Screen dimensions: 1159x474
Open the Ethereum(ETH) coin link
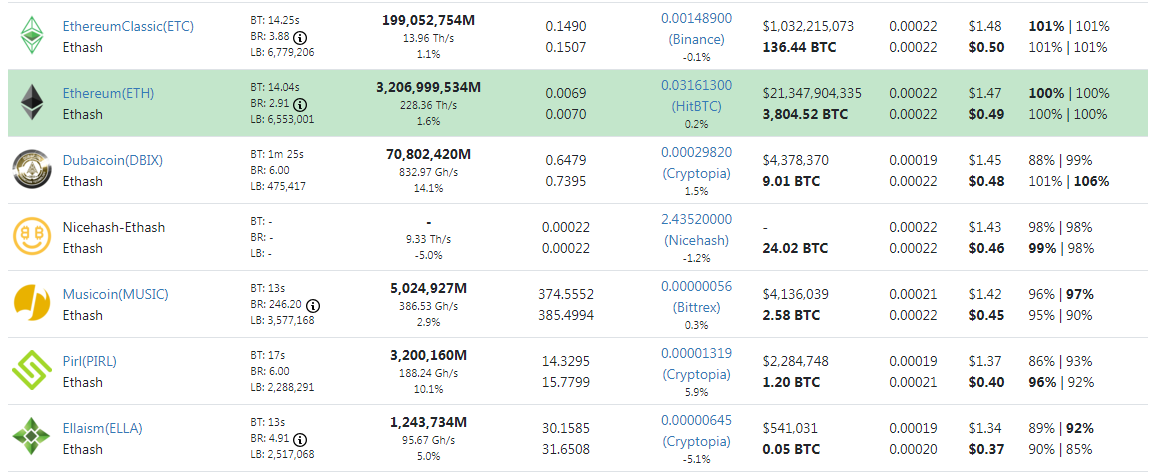pyautogui.click(x=109, y=93)
